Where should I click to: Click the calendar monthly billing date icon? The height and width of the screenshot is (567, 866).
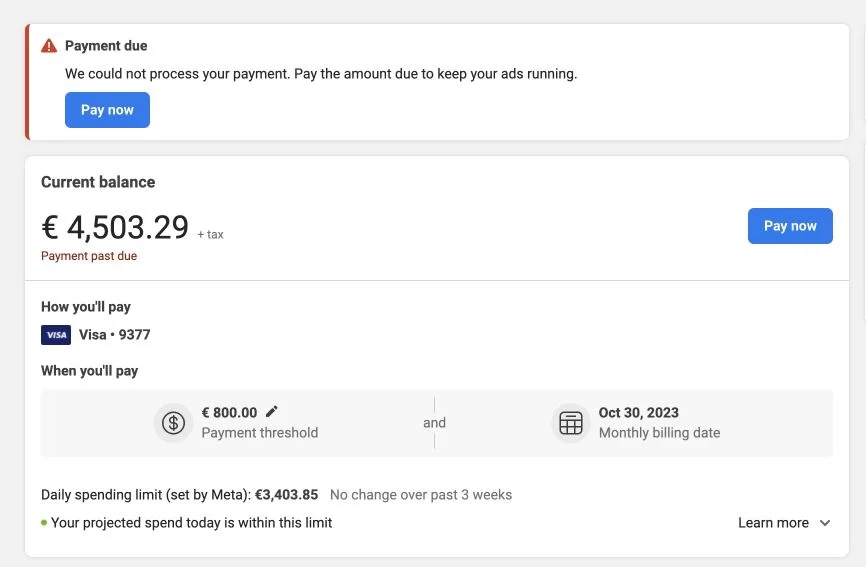pyautogui.click(x=571, y=423)
